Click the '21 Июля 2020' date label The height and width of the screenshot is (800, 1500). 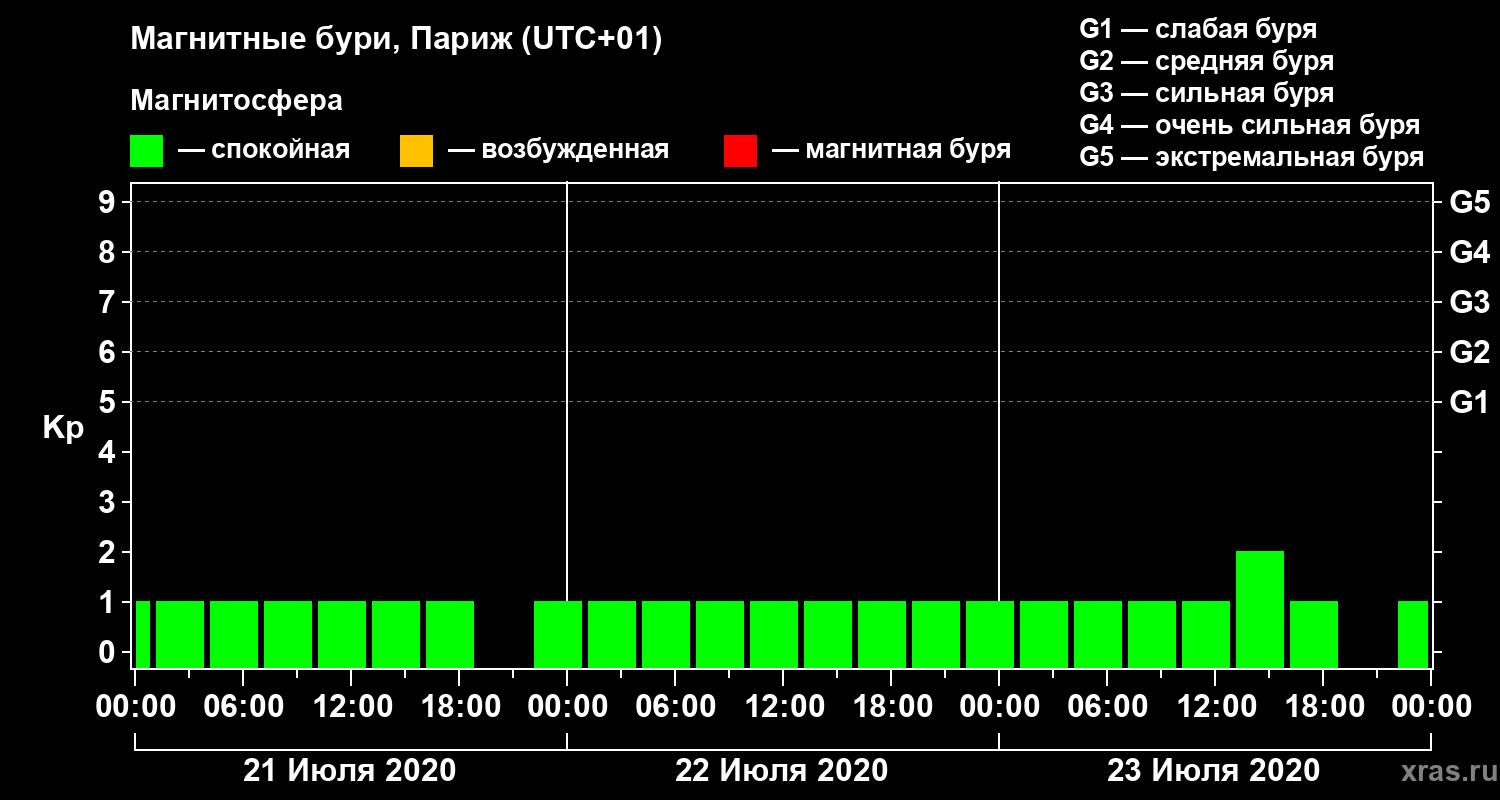[350, 771]
